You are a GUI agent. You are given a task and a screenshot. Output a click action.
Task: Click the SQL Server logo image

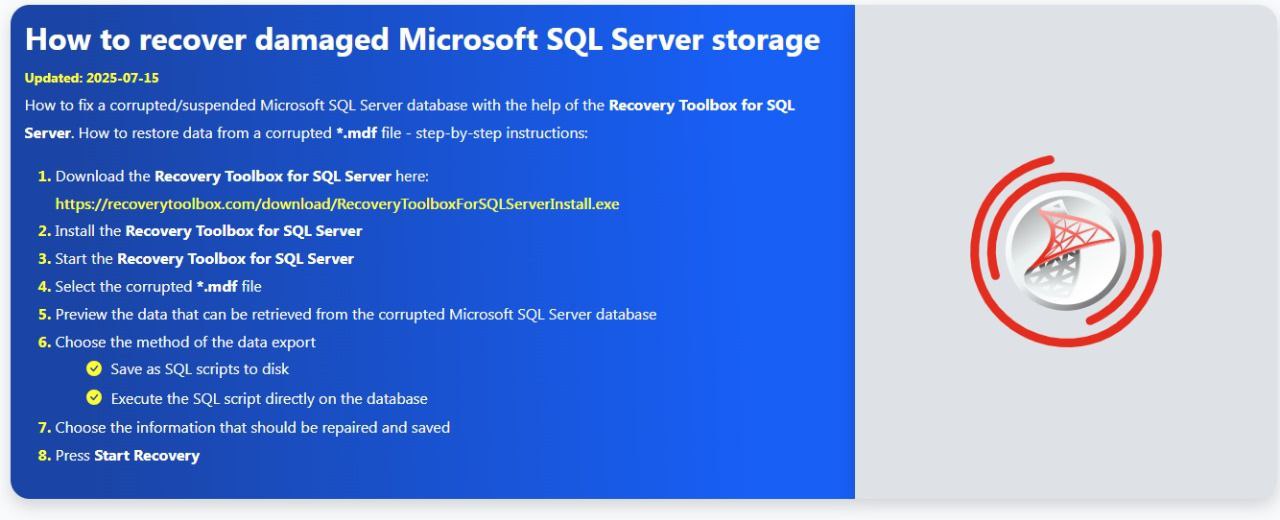(1066, 251)
